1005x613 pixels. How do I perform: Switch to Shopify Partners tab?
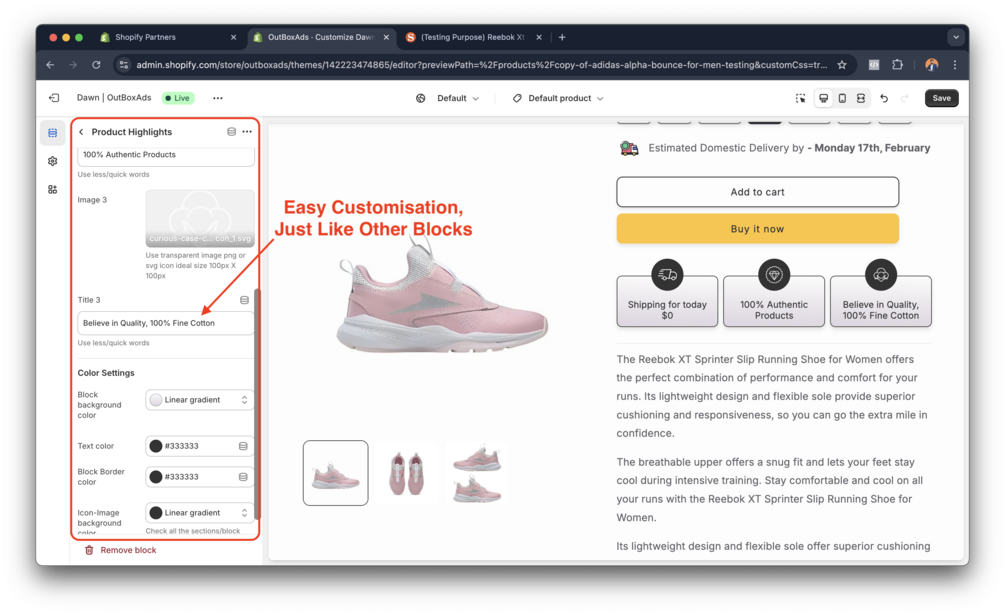pyautogui.click(x=145, y=37)
